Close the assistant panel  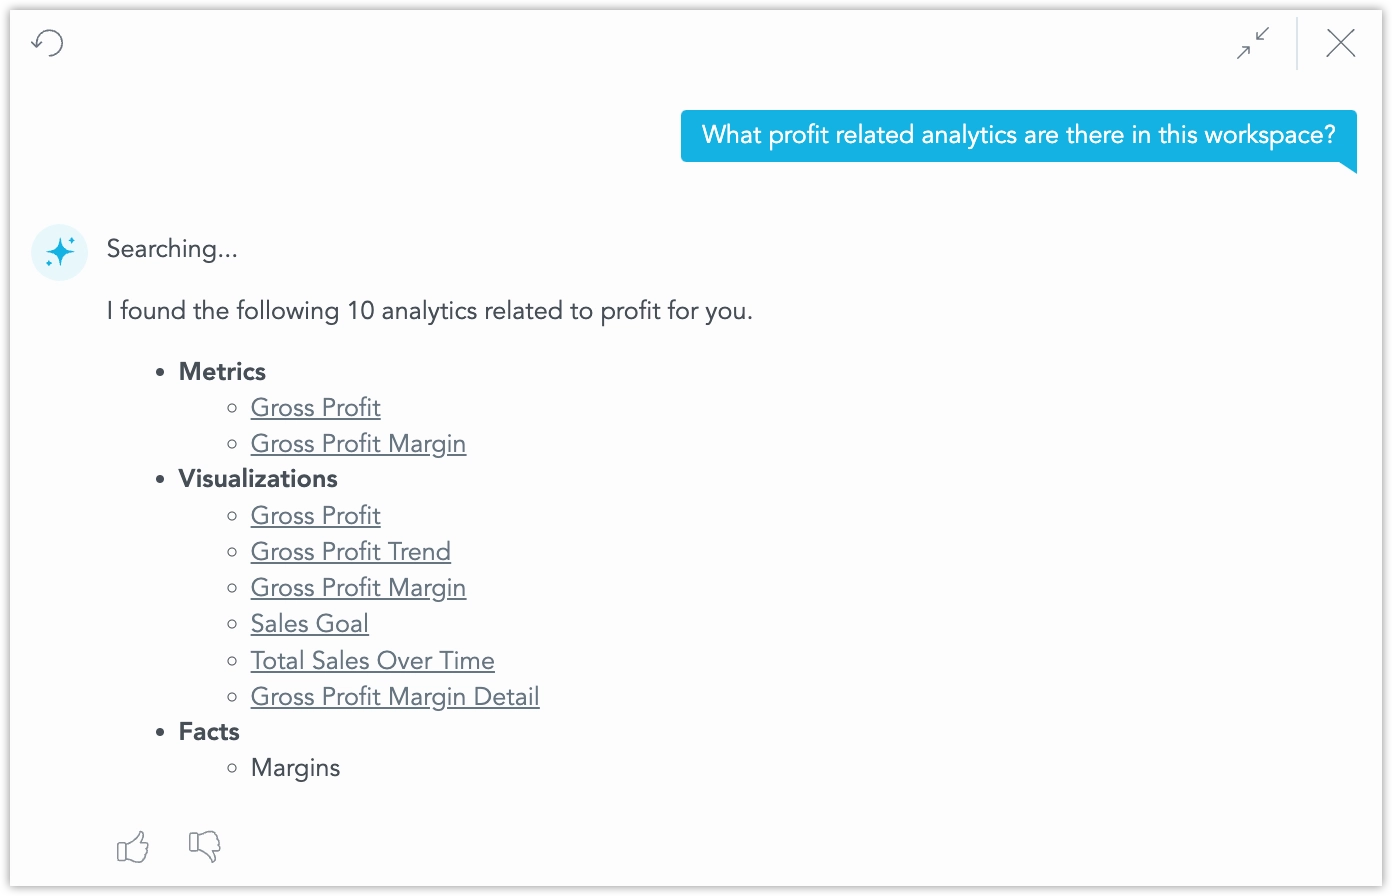tap(1340, 43)
